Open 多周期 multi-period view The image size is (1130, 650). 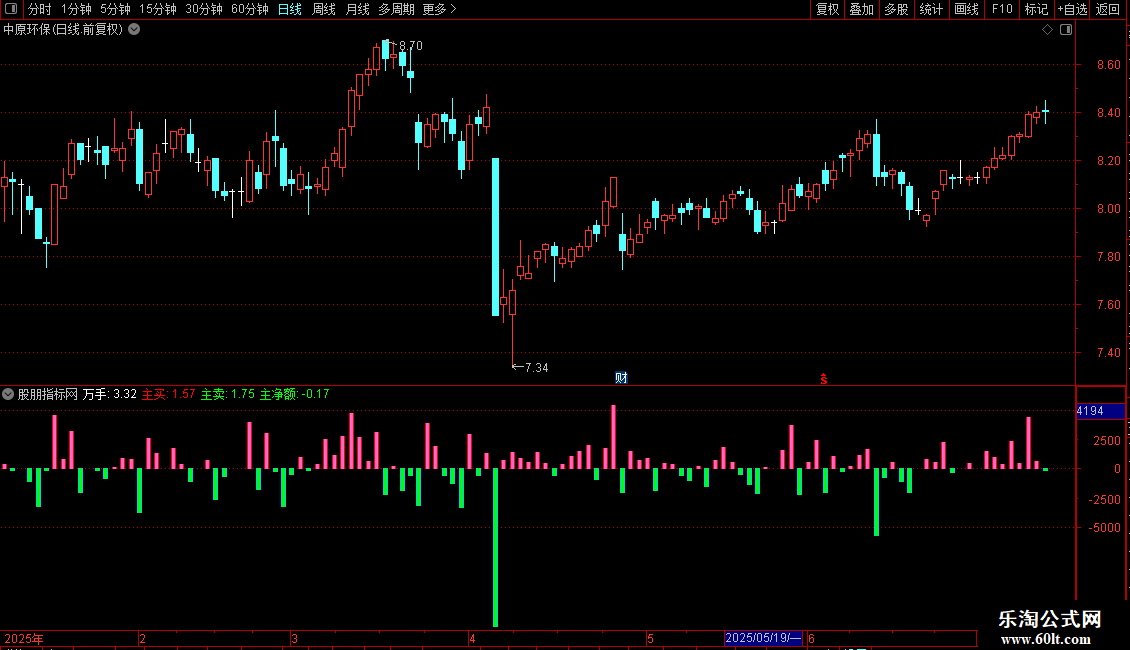pos(396,9)
